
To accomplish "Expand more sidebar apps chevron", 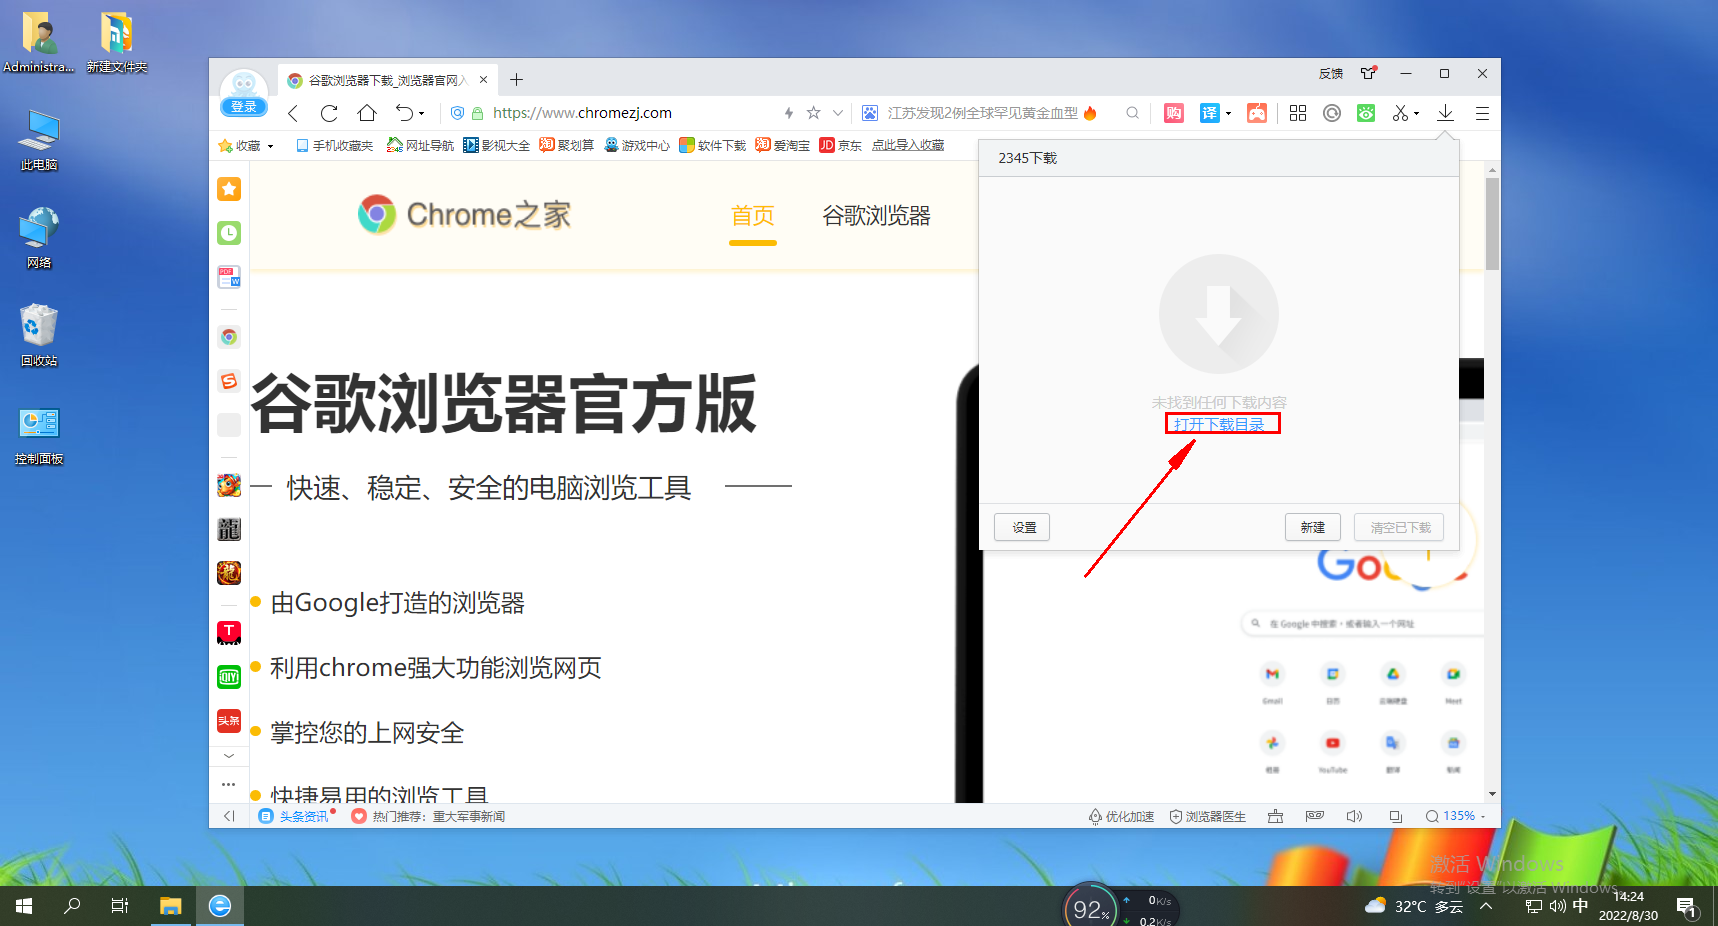I will pyautogui.click(x=229, y=756).
